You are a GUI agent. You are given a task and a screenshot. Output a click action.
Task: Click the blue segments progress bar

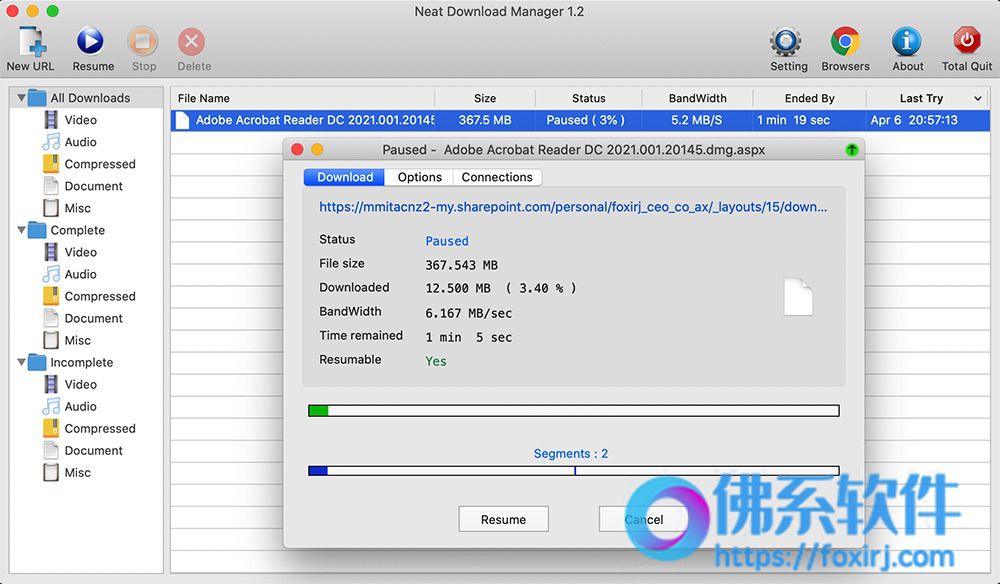click(x=573, y=471)
